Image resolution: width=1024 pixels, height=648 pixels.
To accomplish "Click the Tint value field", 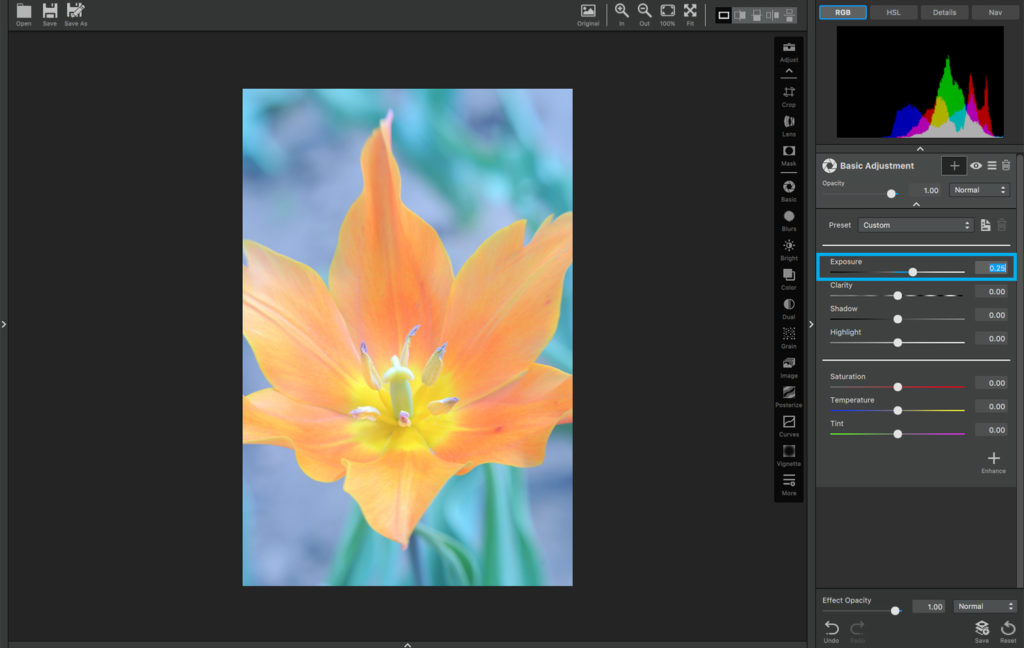I will (x=992, y=430).
